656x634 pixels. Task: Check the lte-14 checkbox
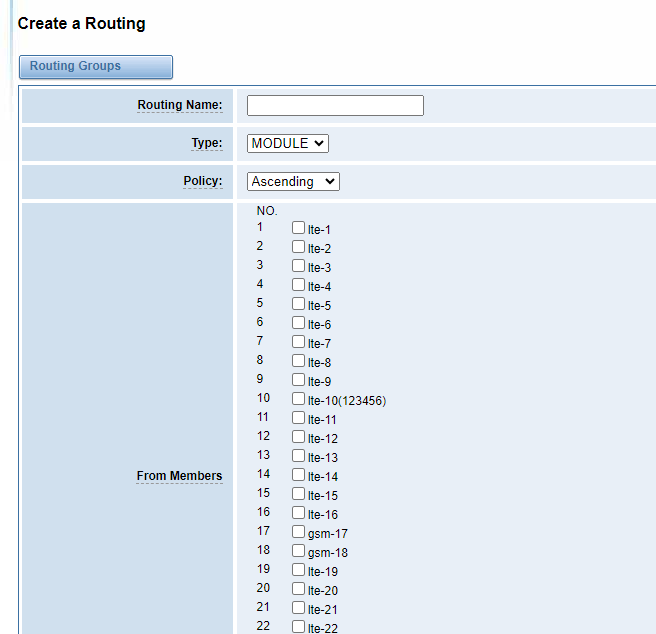pyautogui.click(x=298, y=475)
